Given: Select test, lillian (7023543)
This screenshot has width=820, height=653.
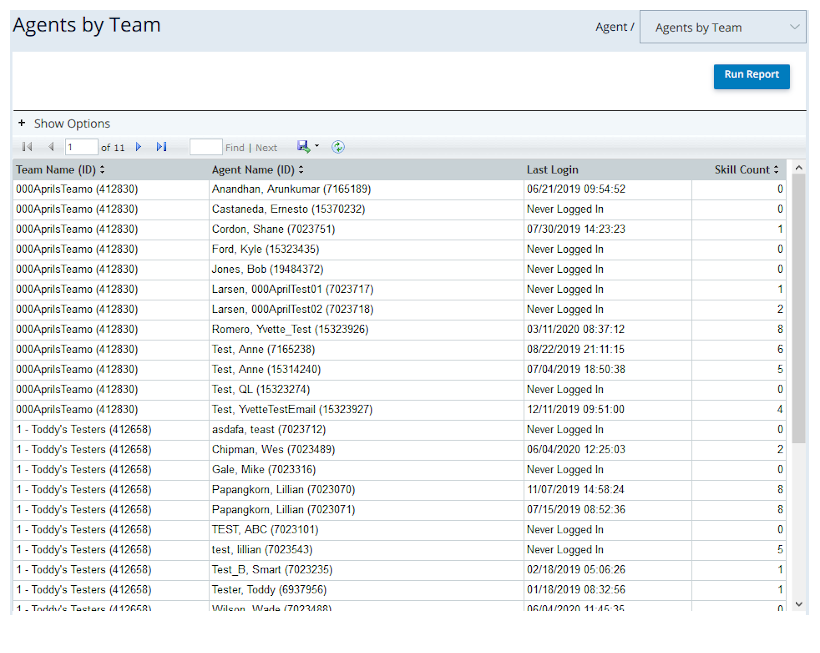Looking at the screenshot, I should point(262,549).
